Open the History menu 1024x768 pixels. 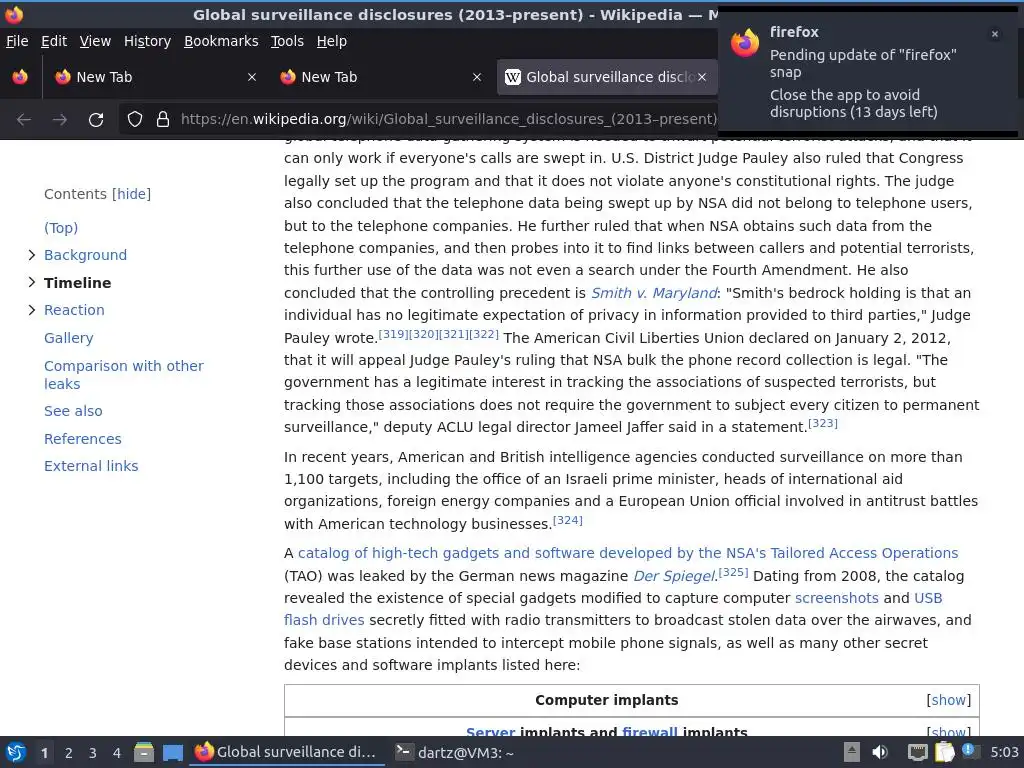[x=147, y=41]
